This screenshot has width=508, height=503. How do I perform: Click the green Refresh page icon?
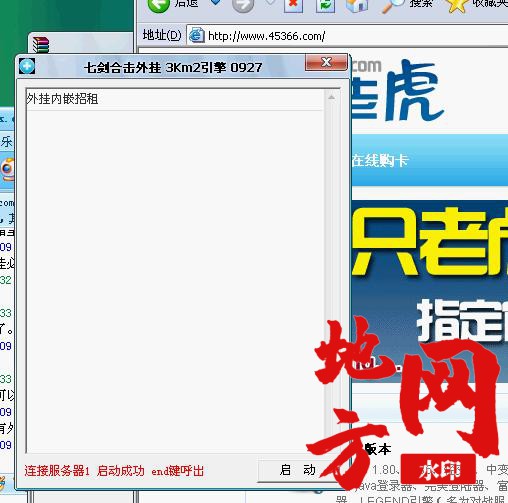[325, 5]
